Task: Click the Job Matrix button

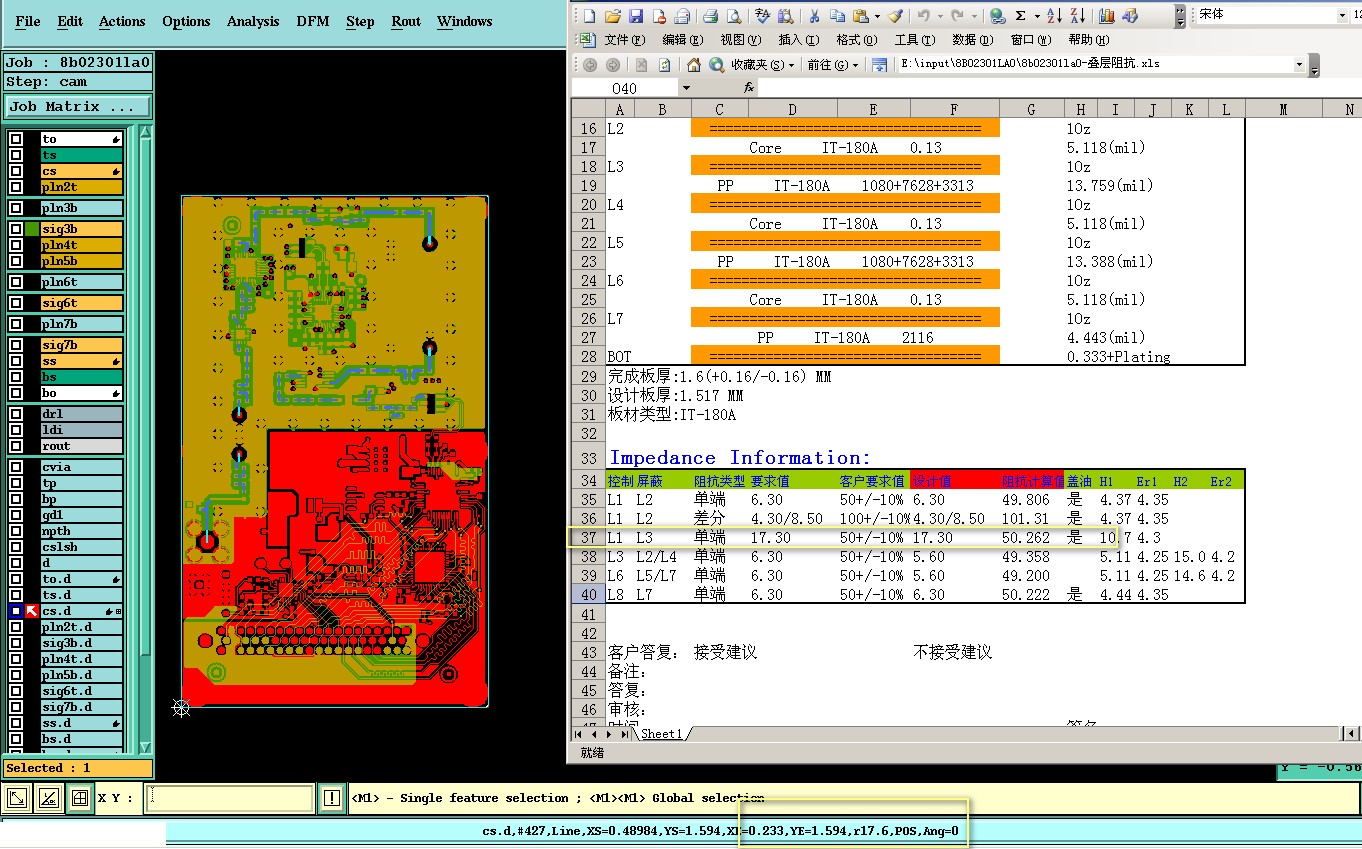Action: click(x=78, y=106)
